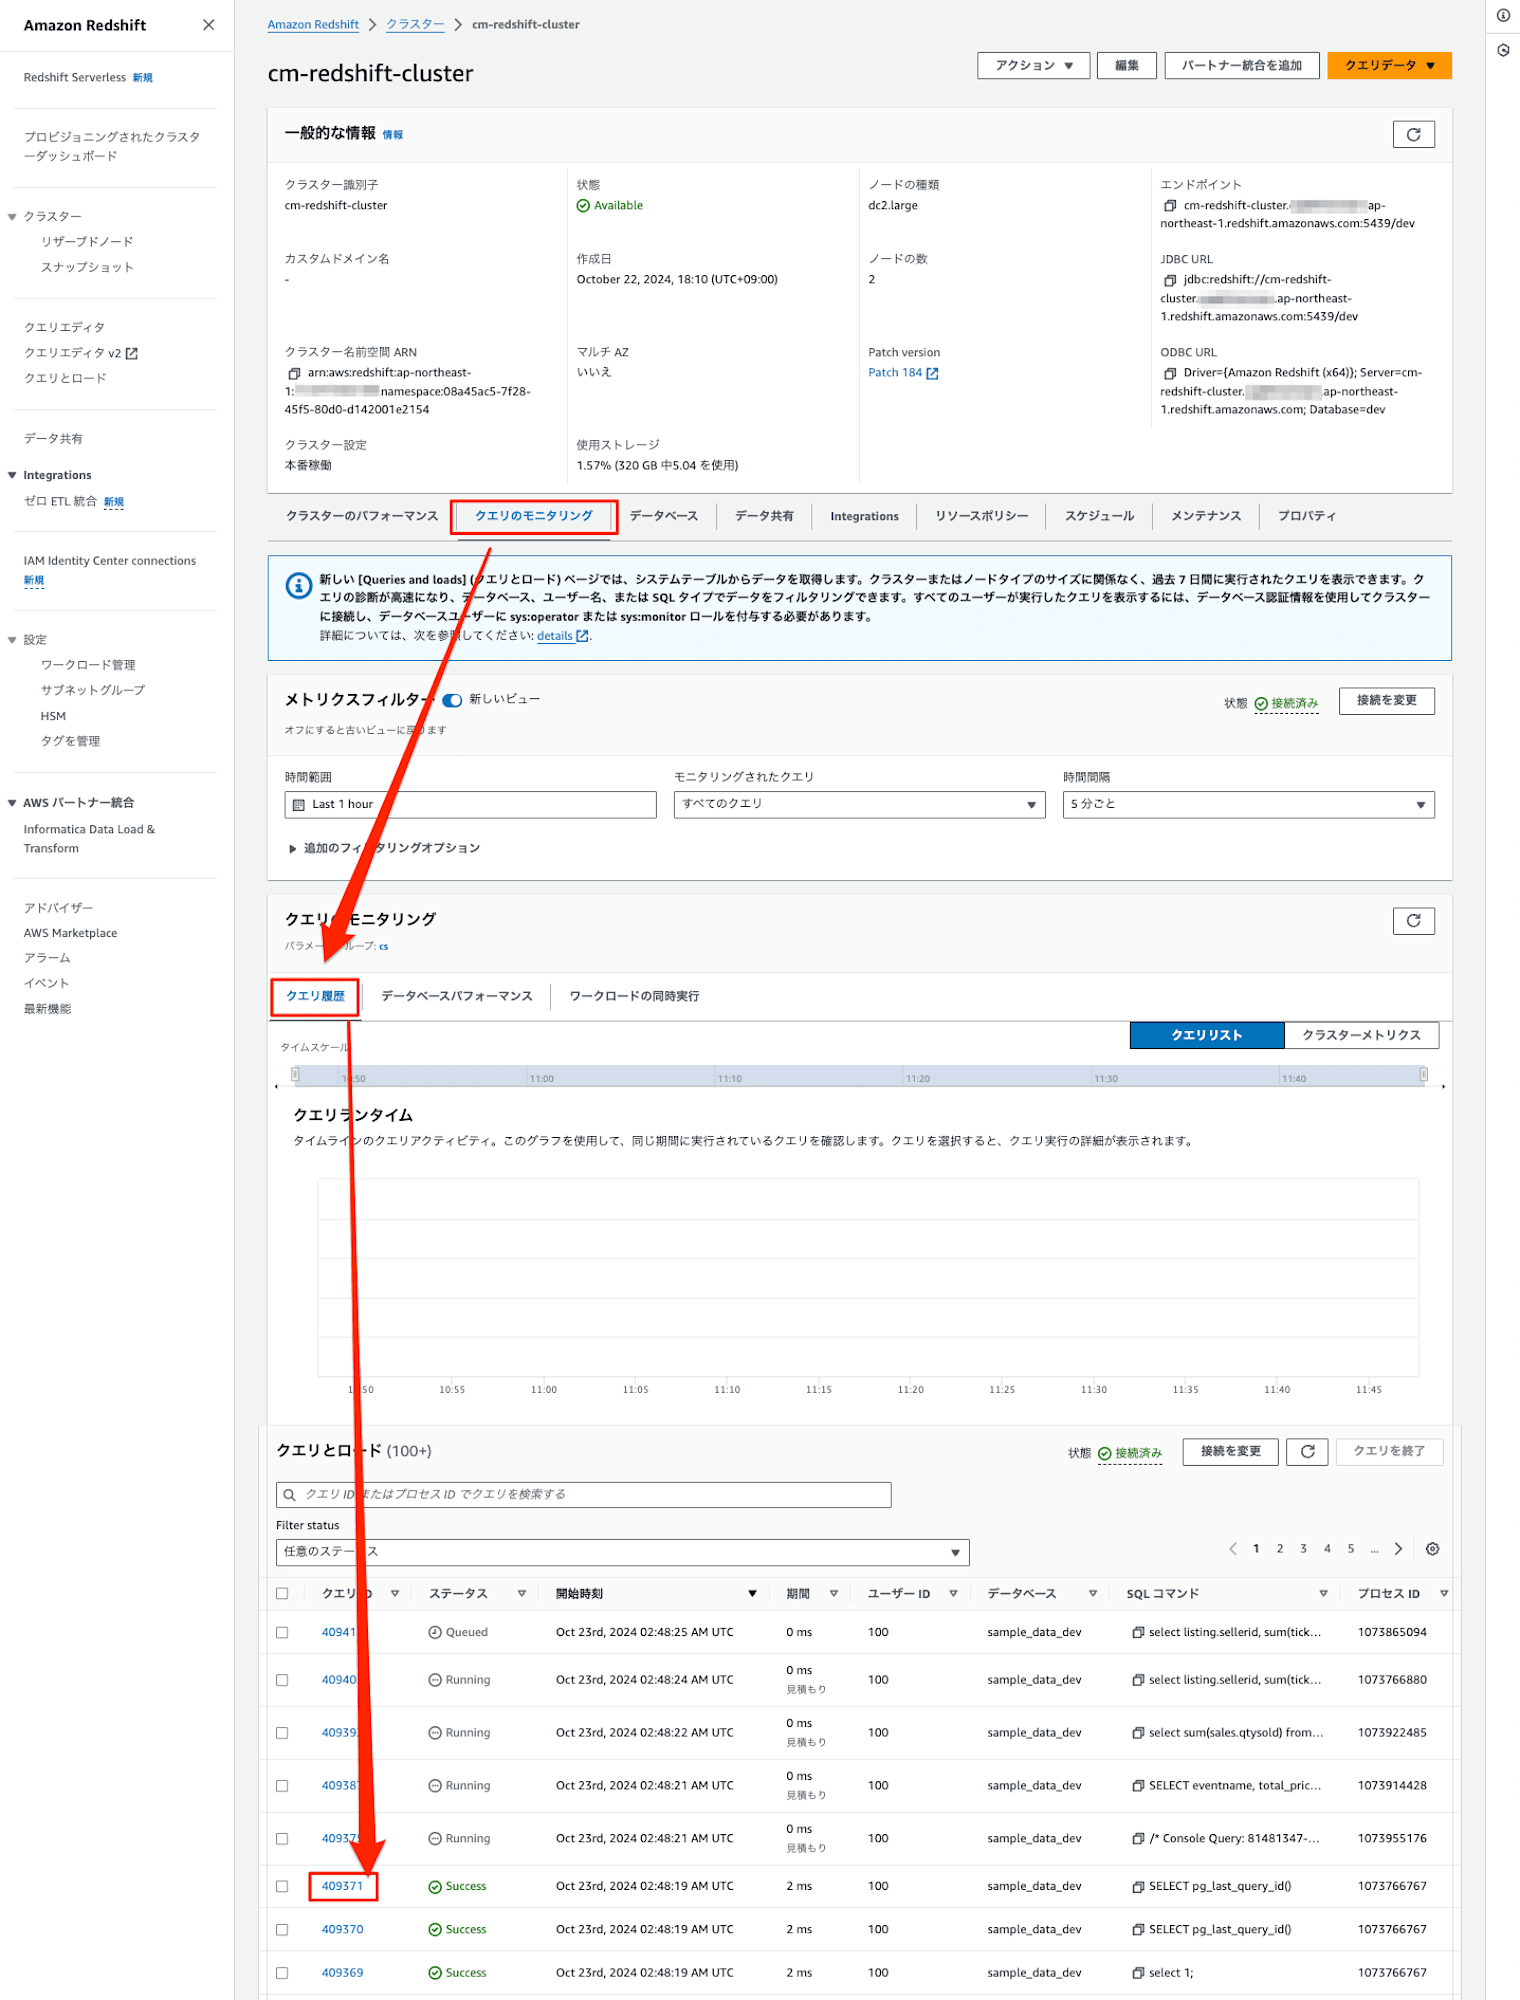
Task: Check the checkbox for query 409370
Action: click(282, 1930)
